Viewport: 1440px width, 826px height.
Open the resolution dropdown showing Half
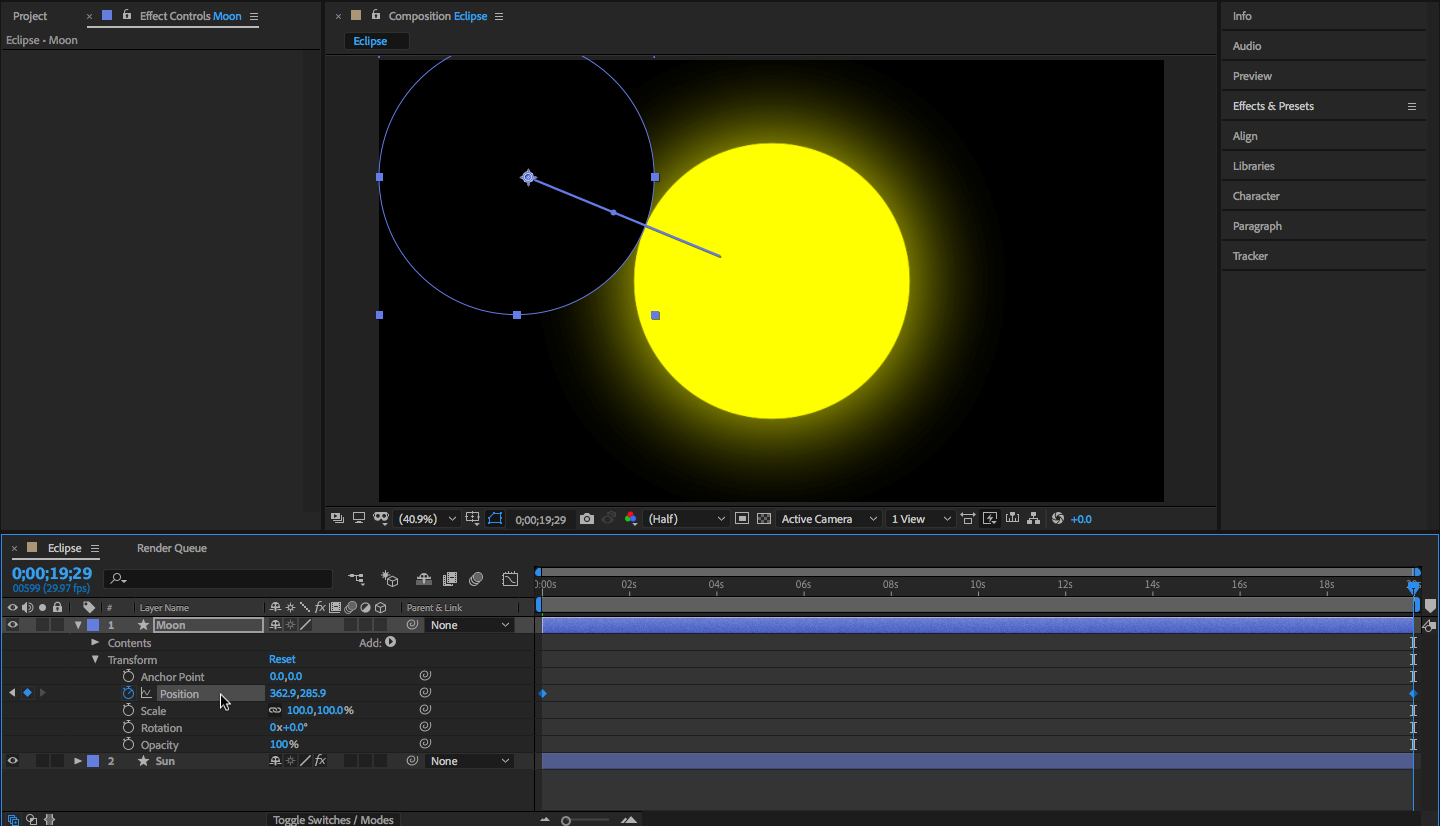pos(687,519)
